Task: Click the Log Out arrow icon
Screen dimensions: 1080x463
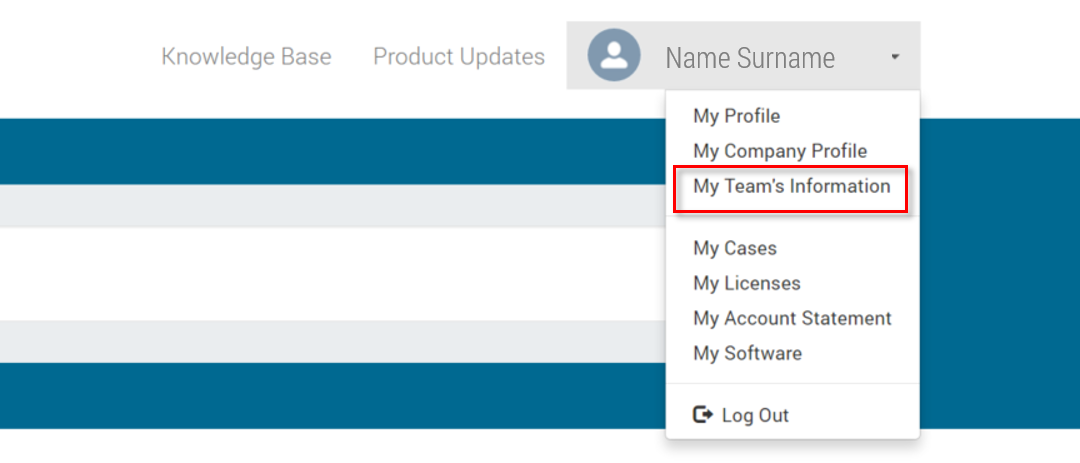Action: (x=703, y=414)
